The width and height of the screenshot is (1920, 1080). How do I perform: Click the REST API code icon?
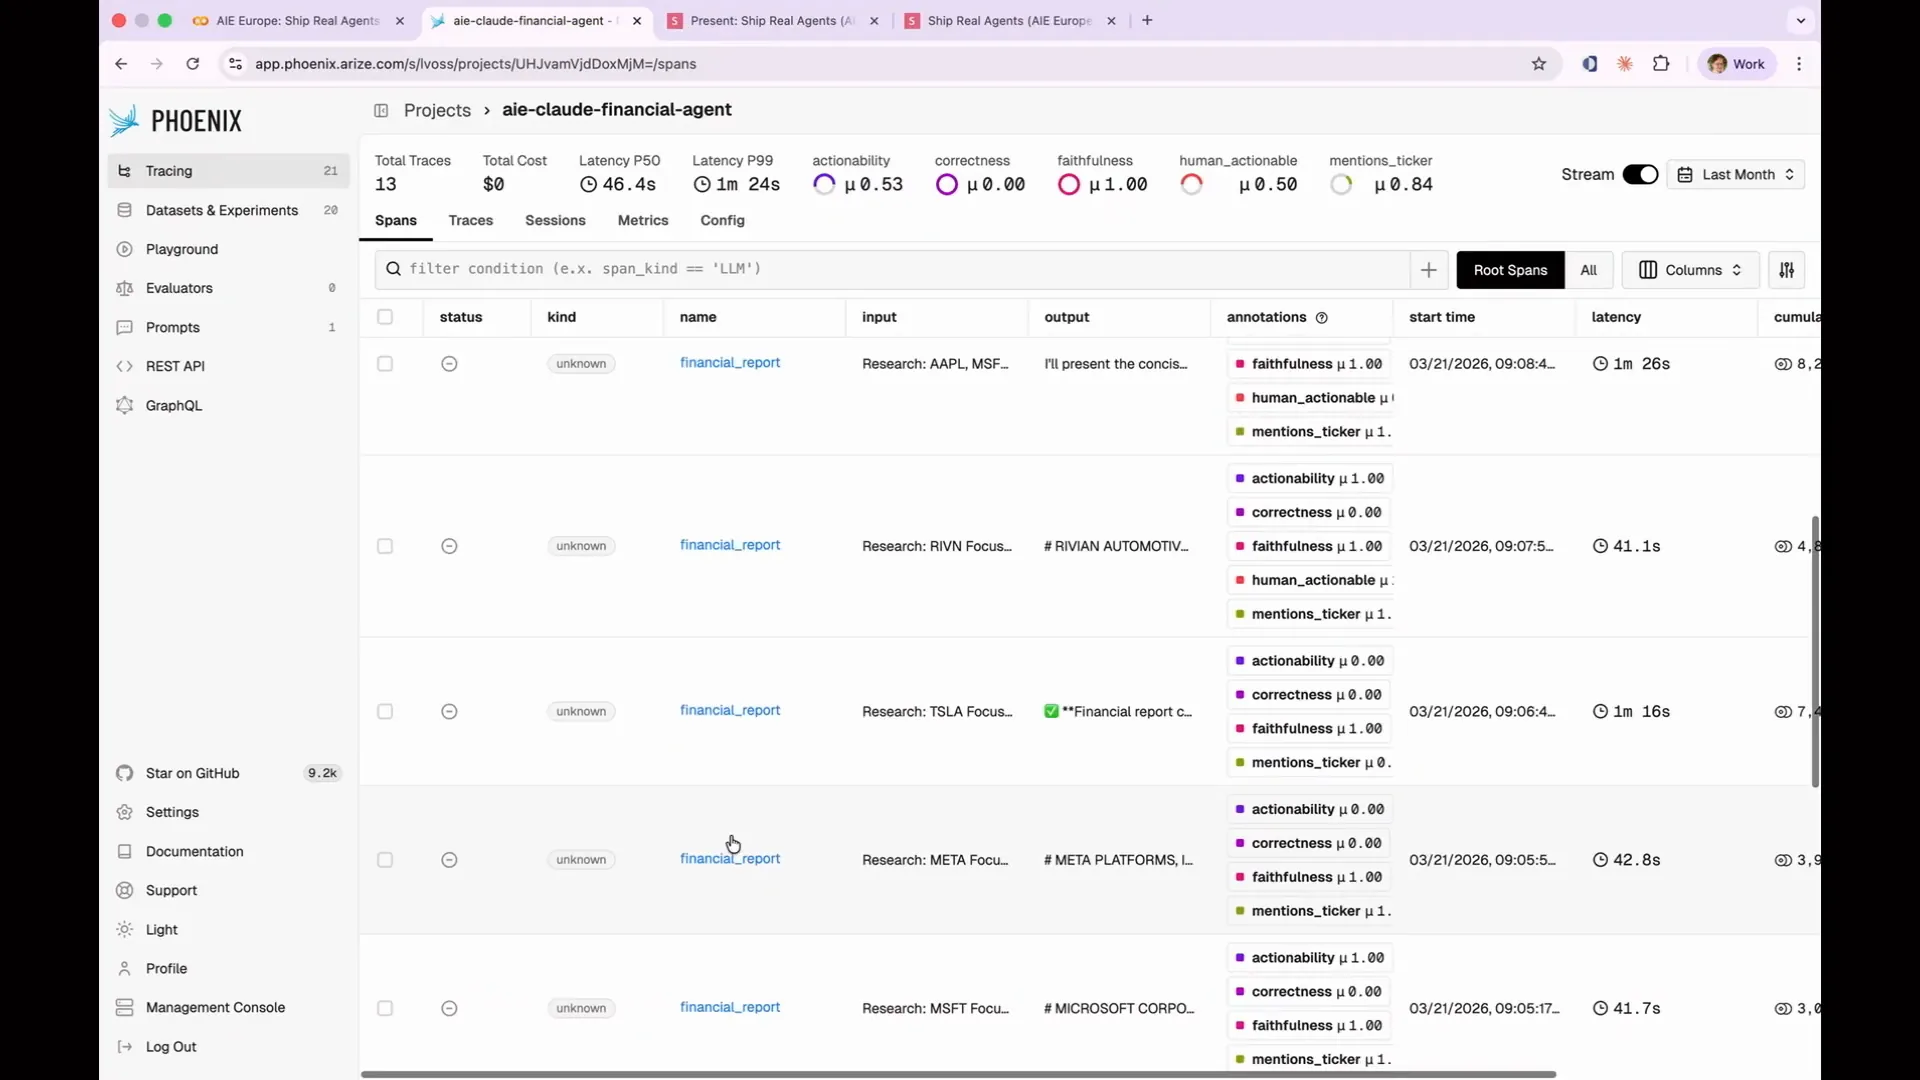(x=124, y=366)
